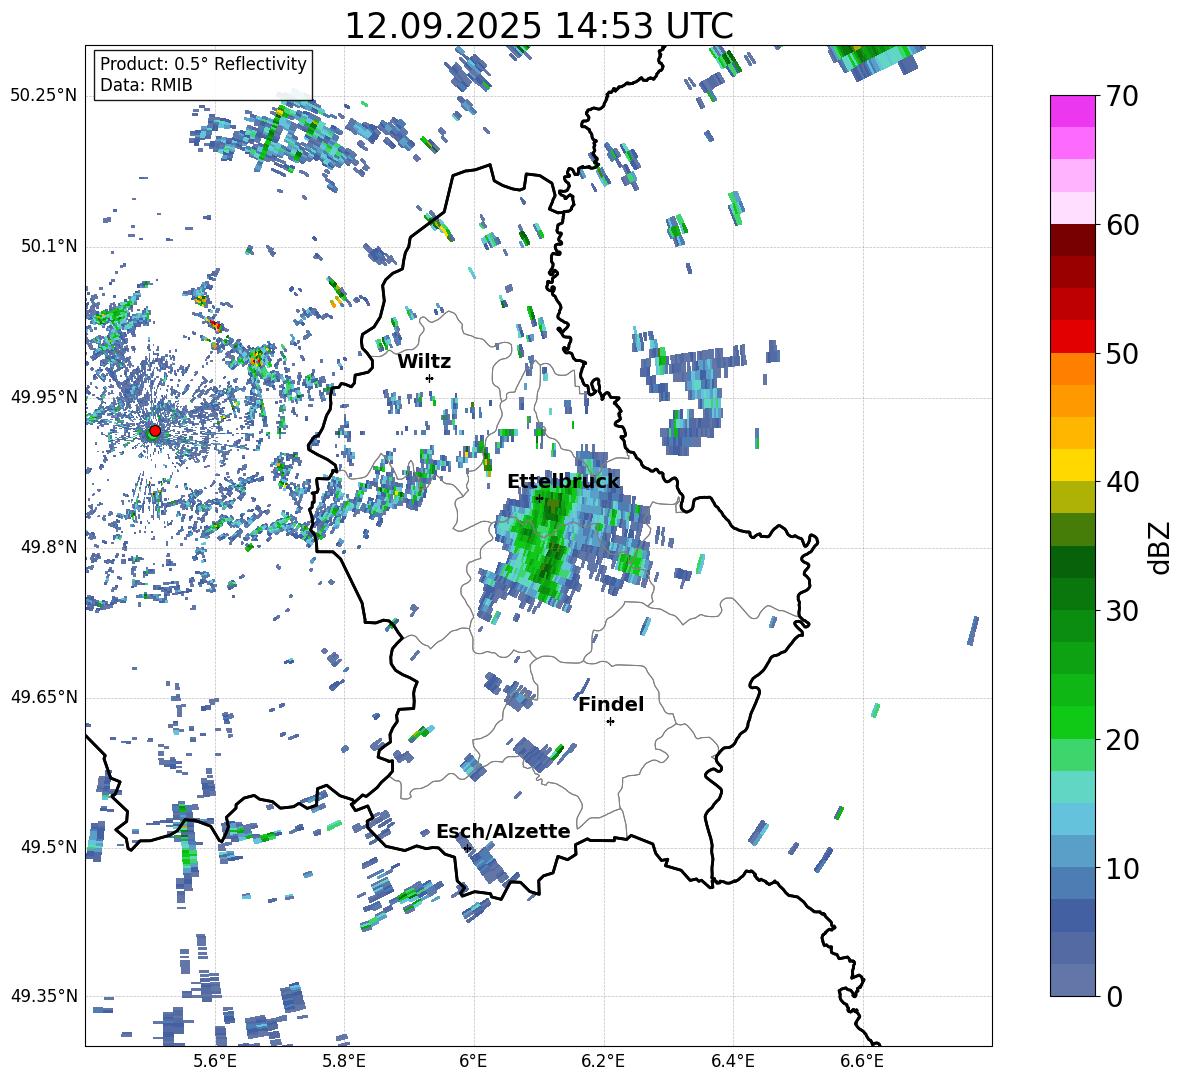Click the Wiltz station cross marker

click(x=430, y=378)
